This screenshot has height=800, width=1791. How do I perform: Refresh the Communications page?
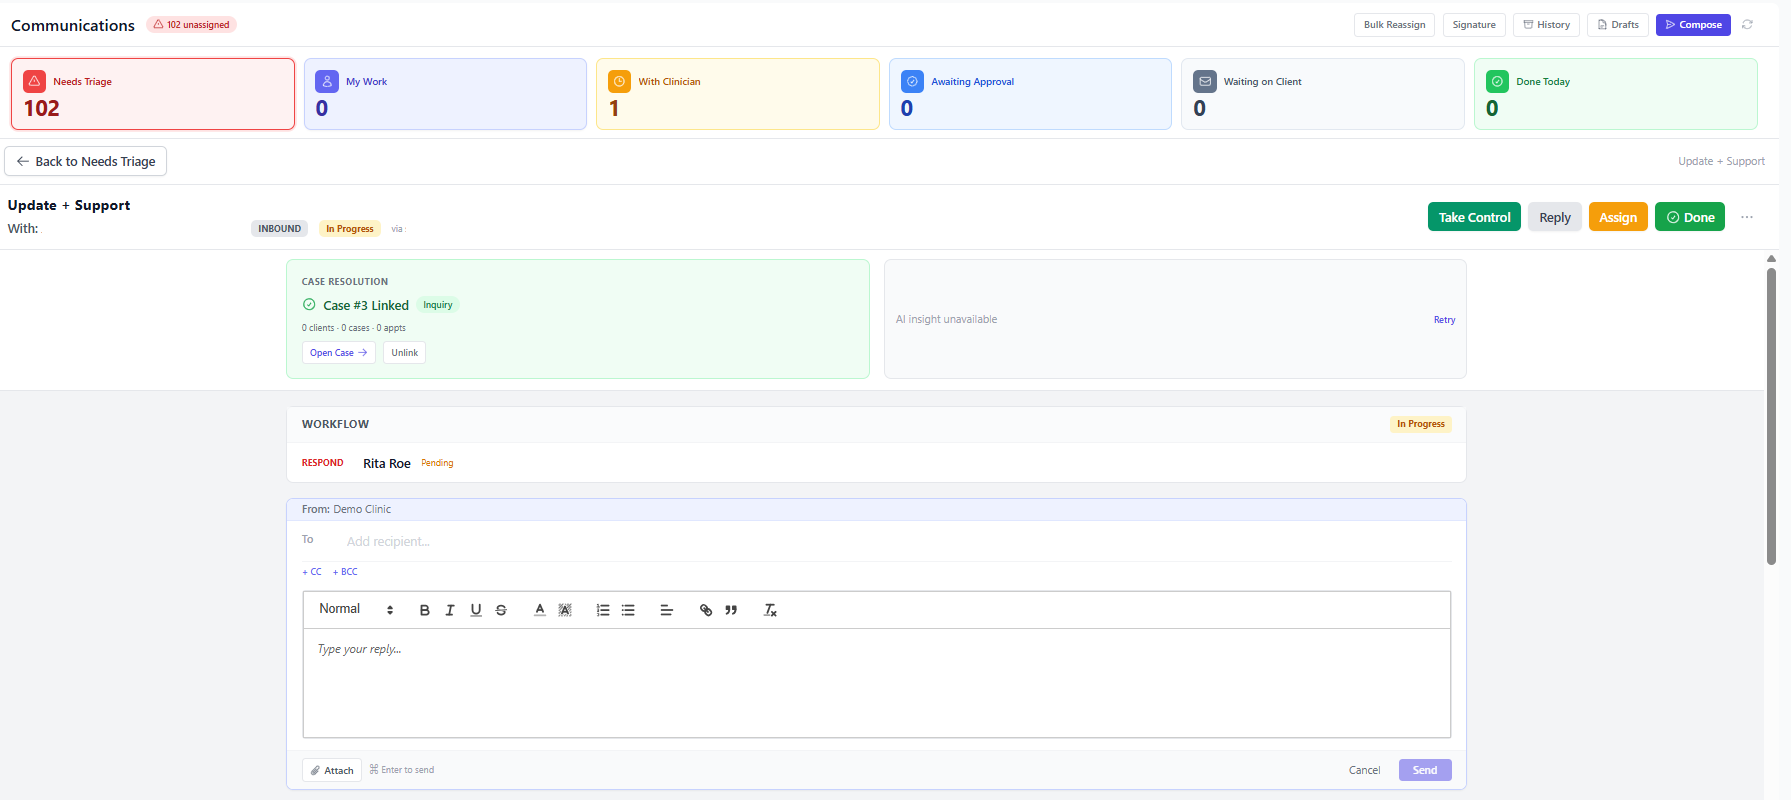pos(1747,25)
